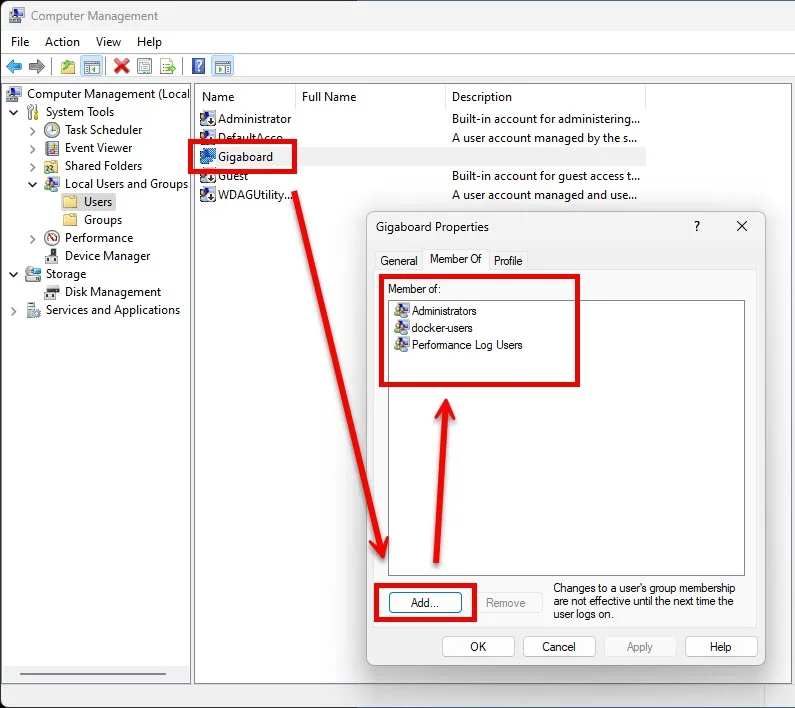Viewport: 795px width, 708px height.
Task: Switch to the Profile tab
Action: [x=508, y=260]
